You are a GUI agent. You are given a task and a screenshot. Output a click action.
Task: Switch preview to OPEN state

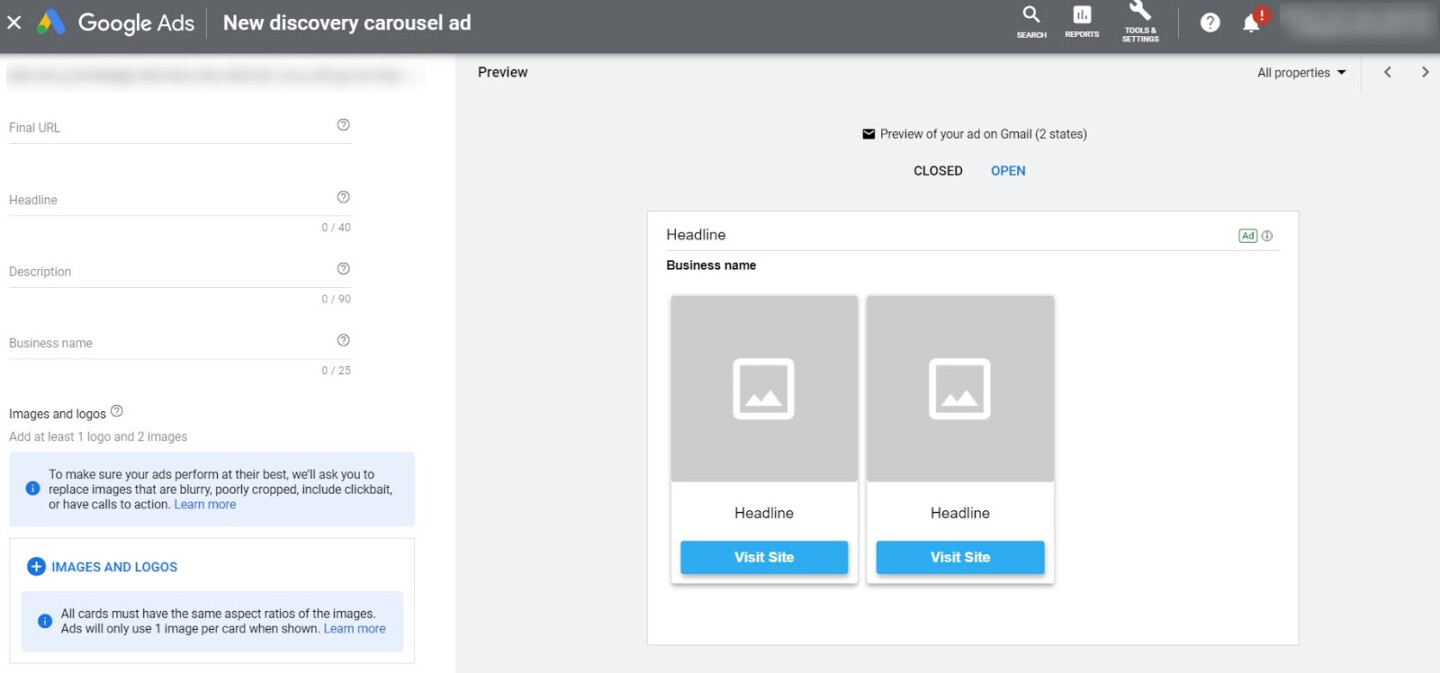coord(1007,171)
